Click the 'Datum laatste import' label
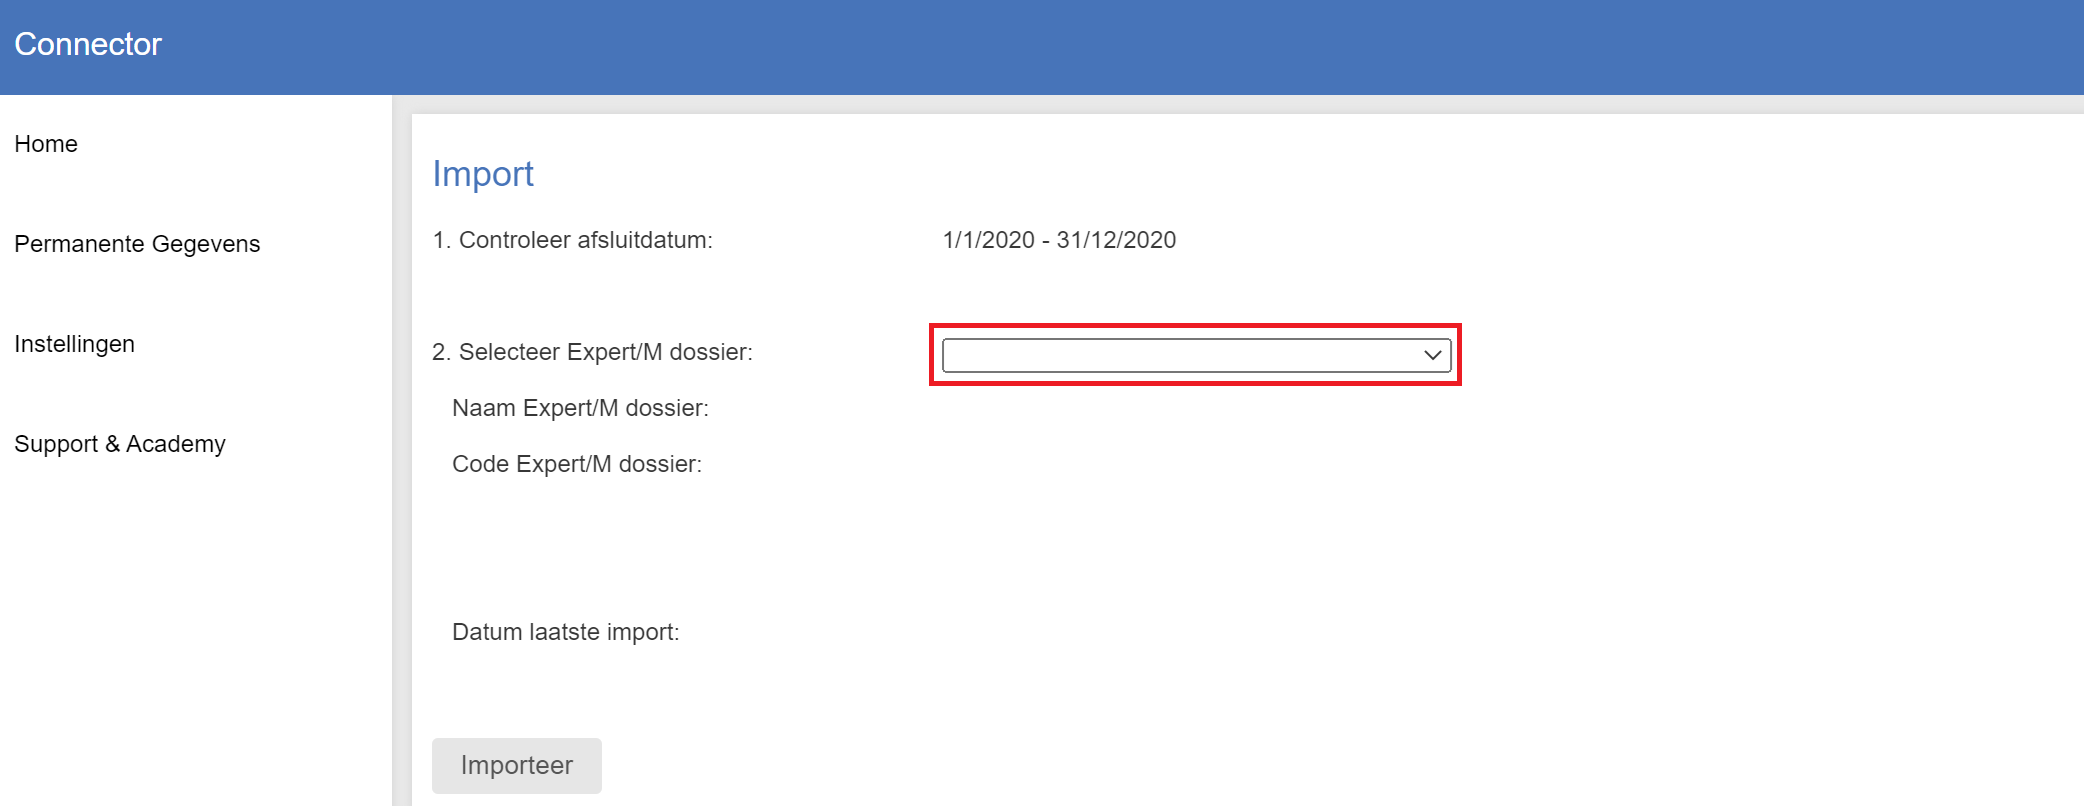The height and width of the screenshot is (806, 2084). (x=566, y=632)
